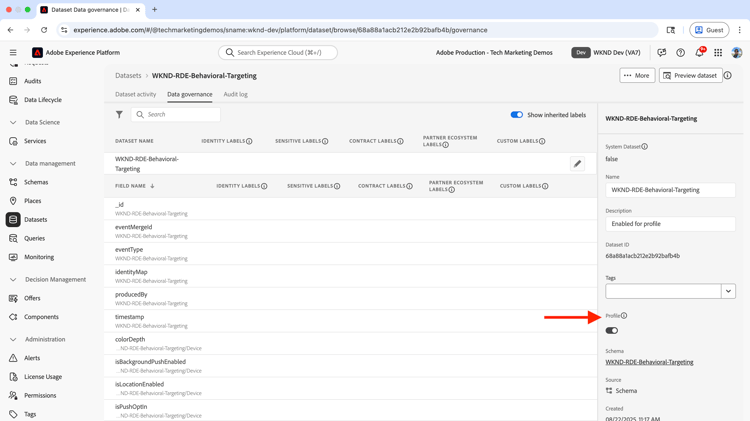Open the help question mark icon
Viewport: 750px width, 421px height.
tap(680, 53)
